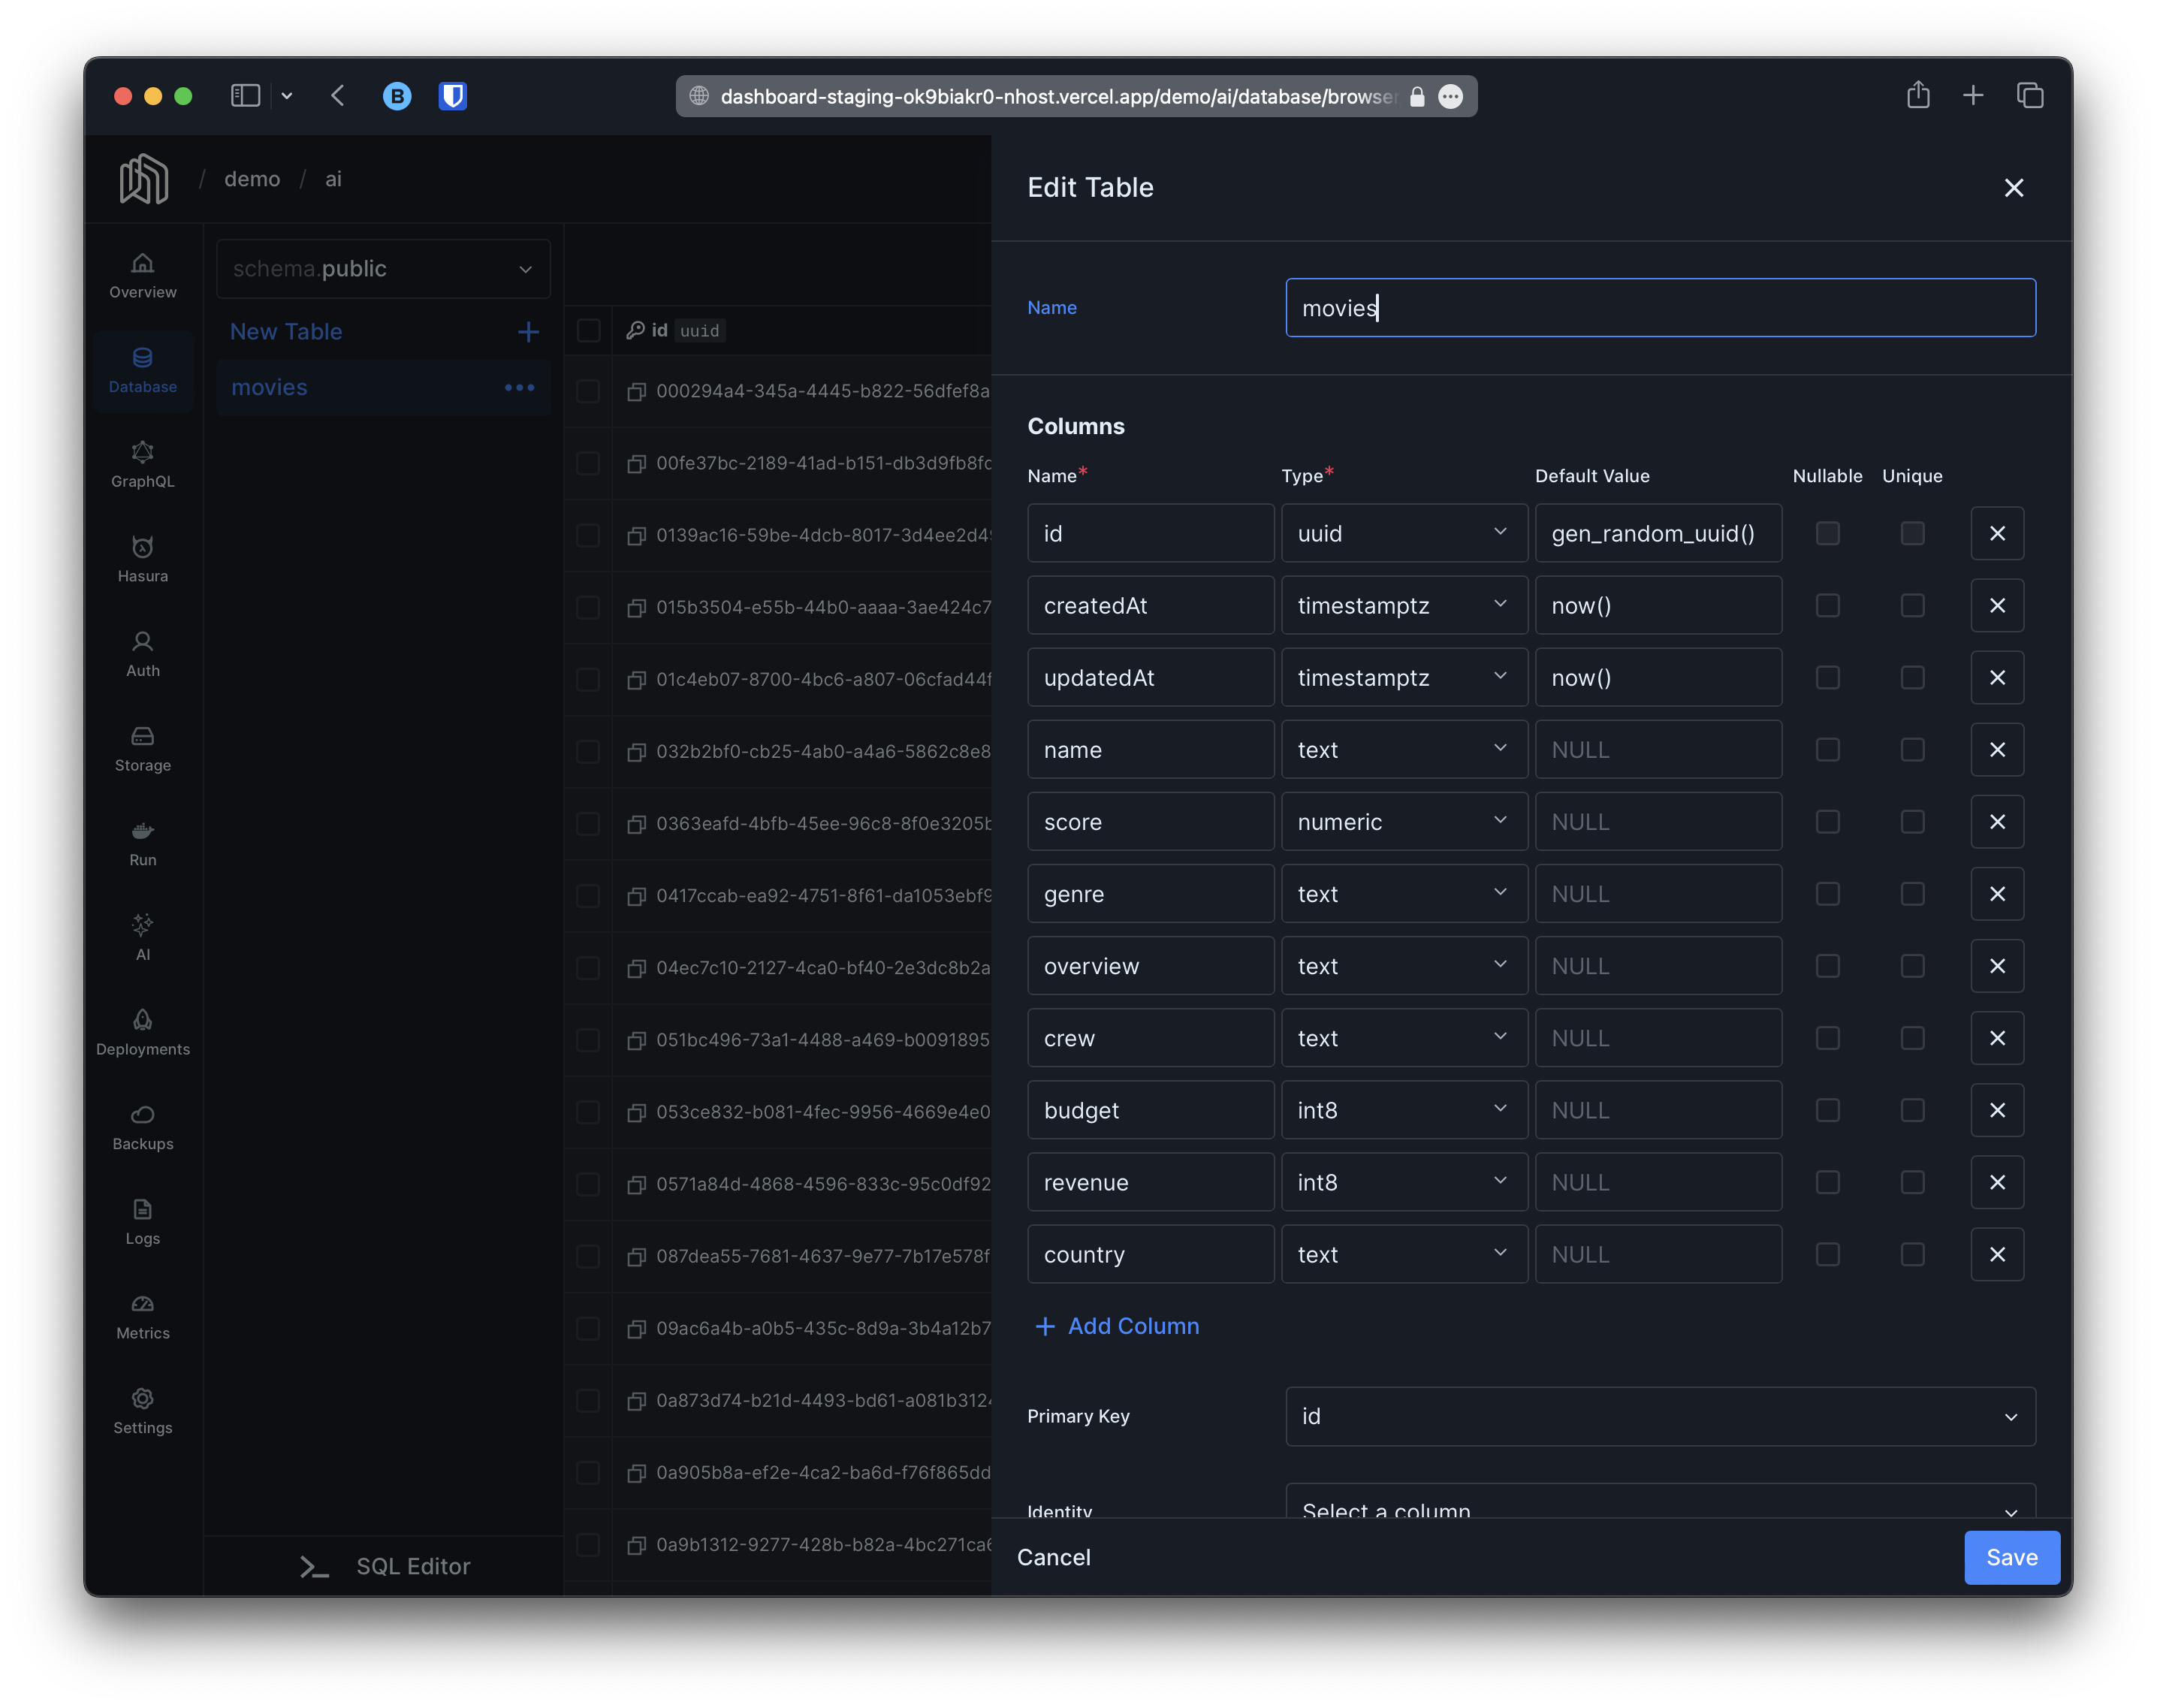Open the AI sidebar section
The height and width of the screenshot is (1708, 2157).
pos(142,937)
